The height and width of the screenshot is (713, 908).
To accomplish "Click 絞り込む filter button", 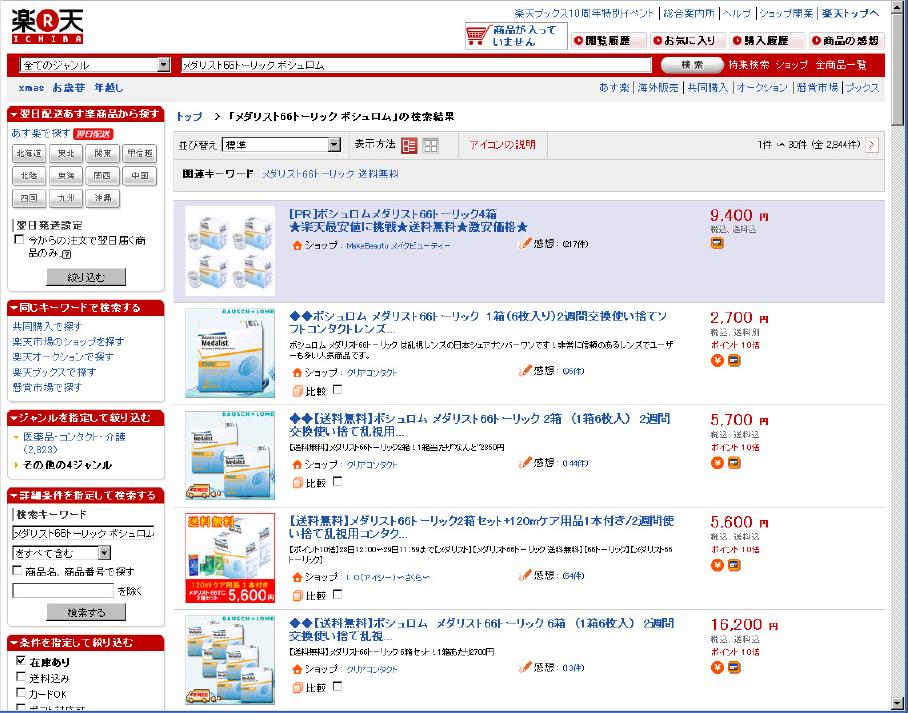I will tap(86, 277).
